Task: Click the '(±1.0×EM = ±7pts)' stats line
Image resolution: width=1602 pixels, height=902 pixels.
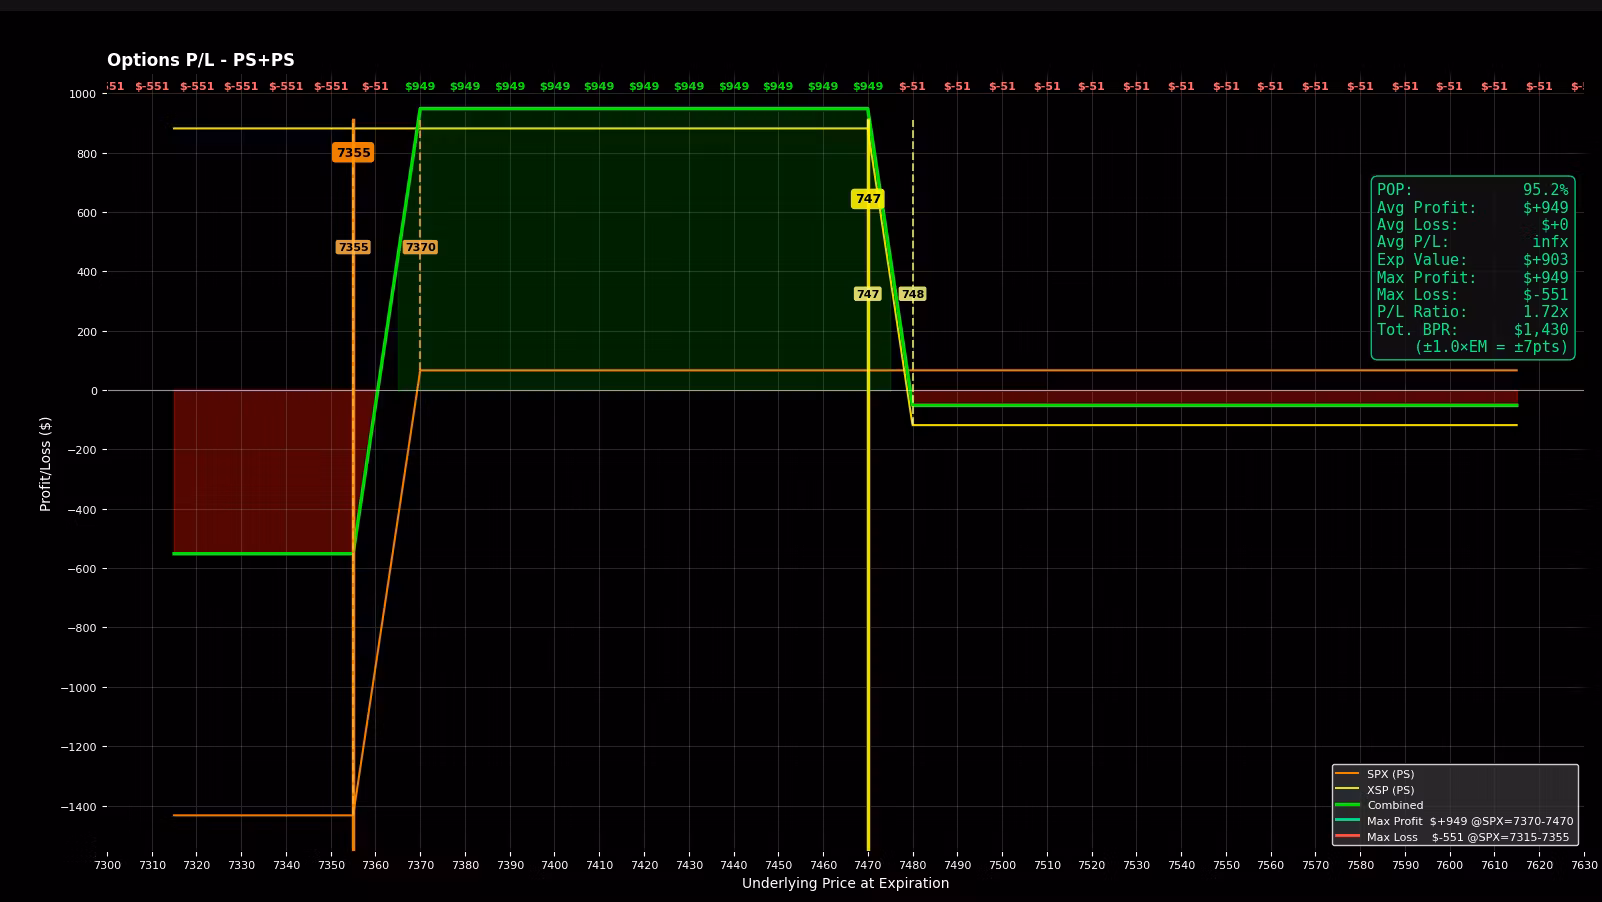Action: coord(1491,347)
